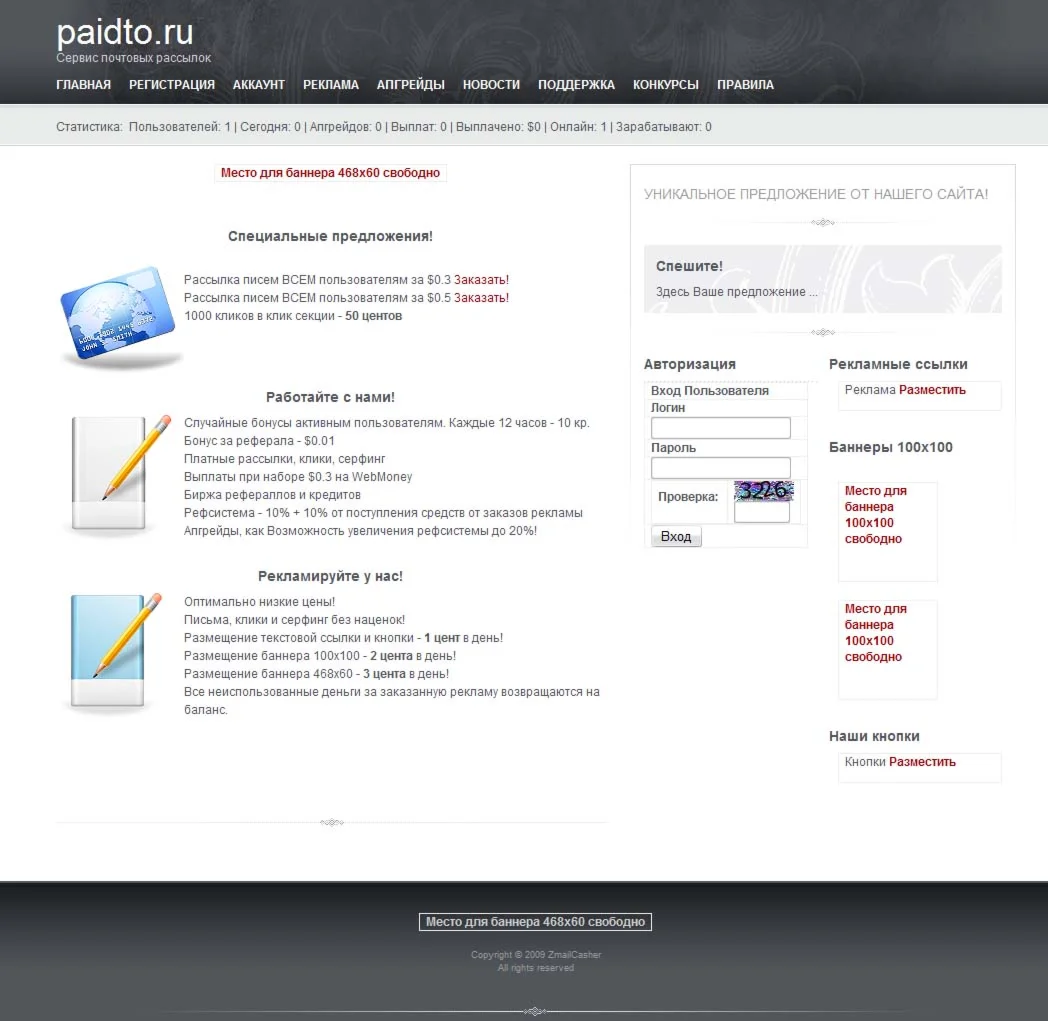1048x1021 pixels.
Task: Click the blue credit card icon
Action: [x=119, y=314]
